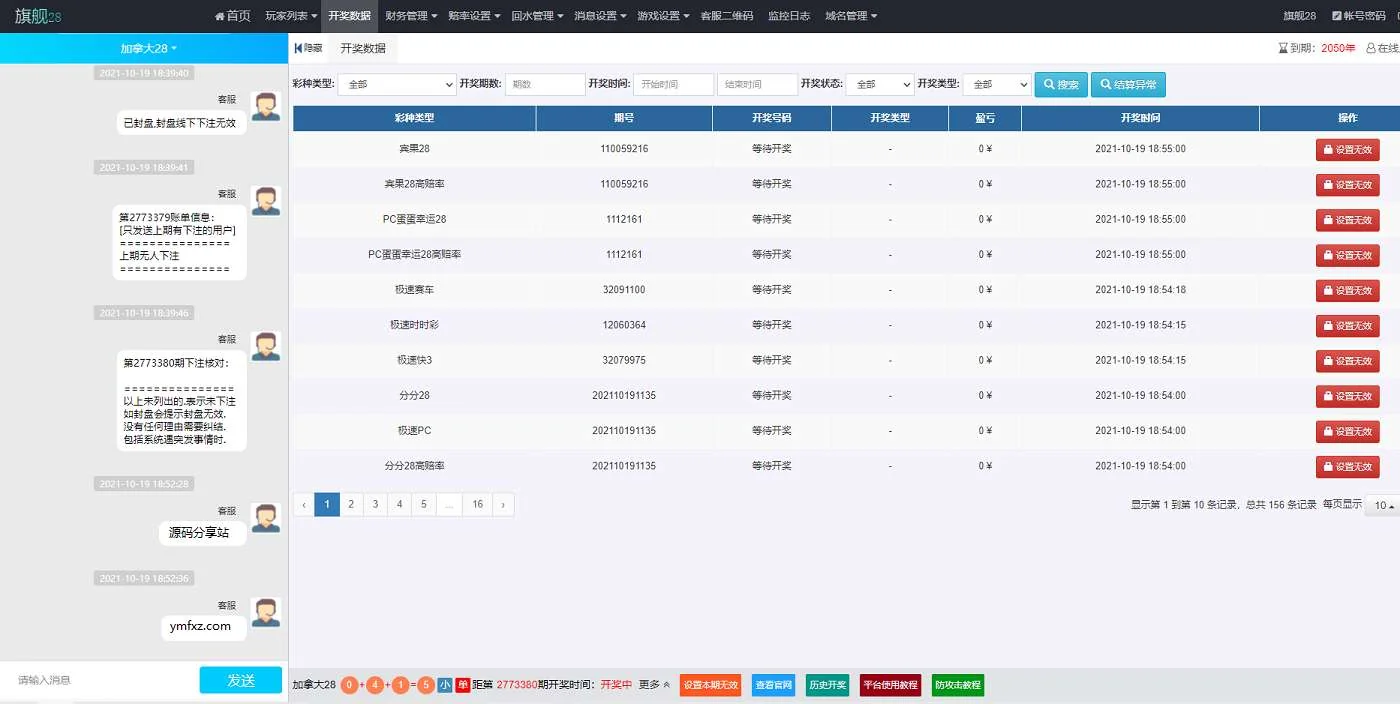Click the 历史开奖 button at the bottom
Image resolution: width=1400 pixels, height=704 pixels.
point(826,685)
